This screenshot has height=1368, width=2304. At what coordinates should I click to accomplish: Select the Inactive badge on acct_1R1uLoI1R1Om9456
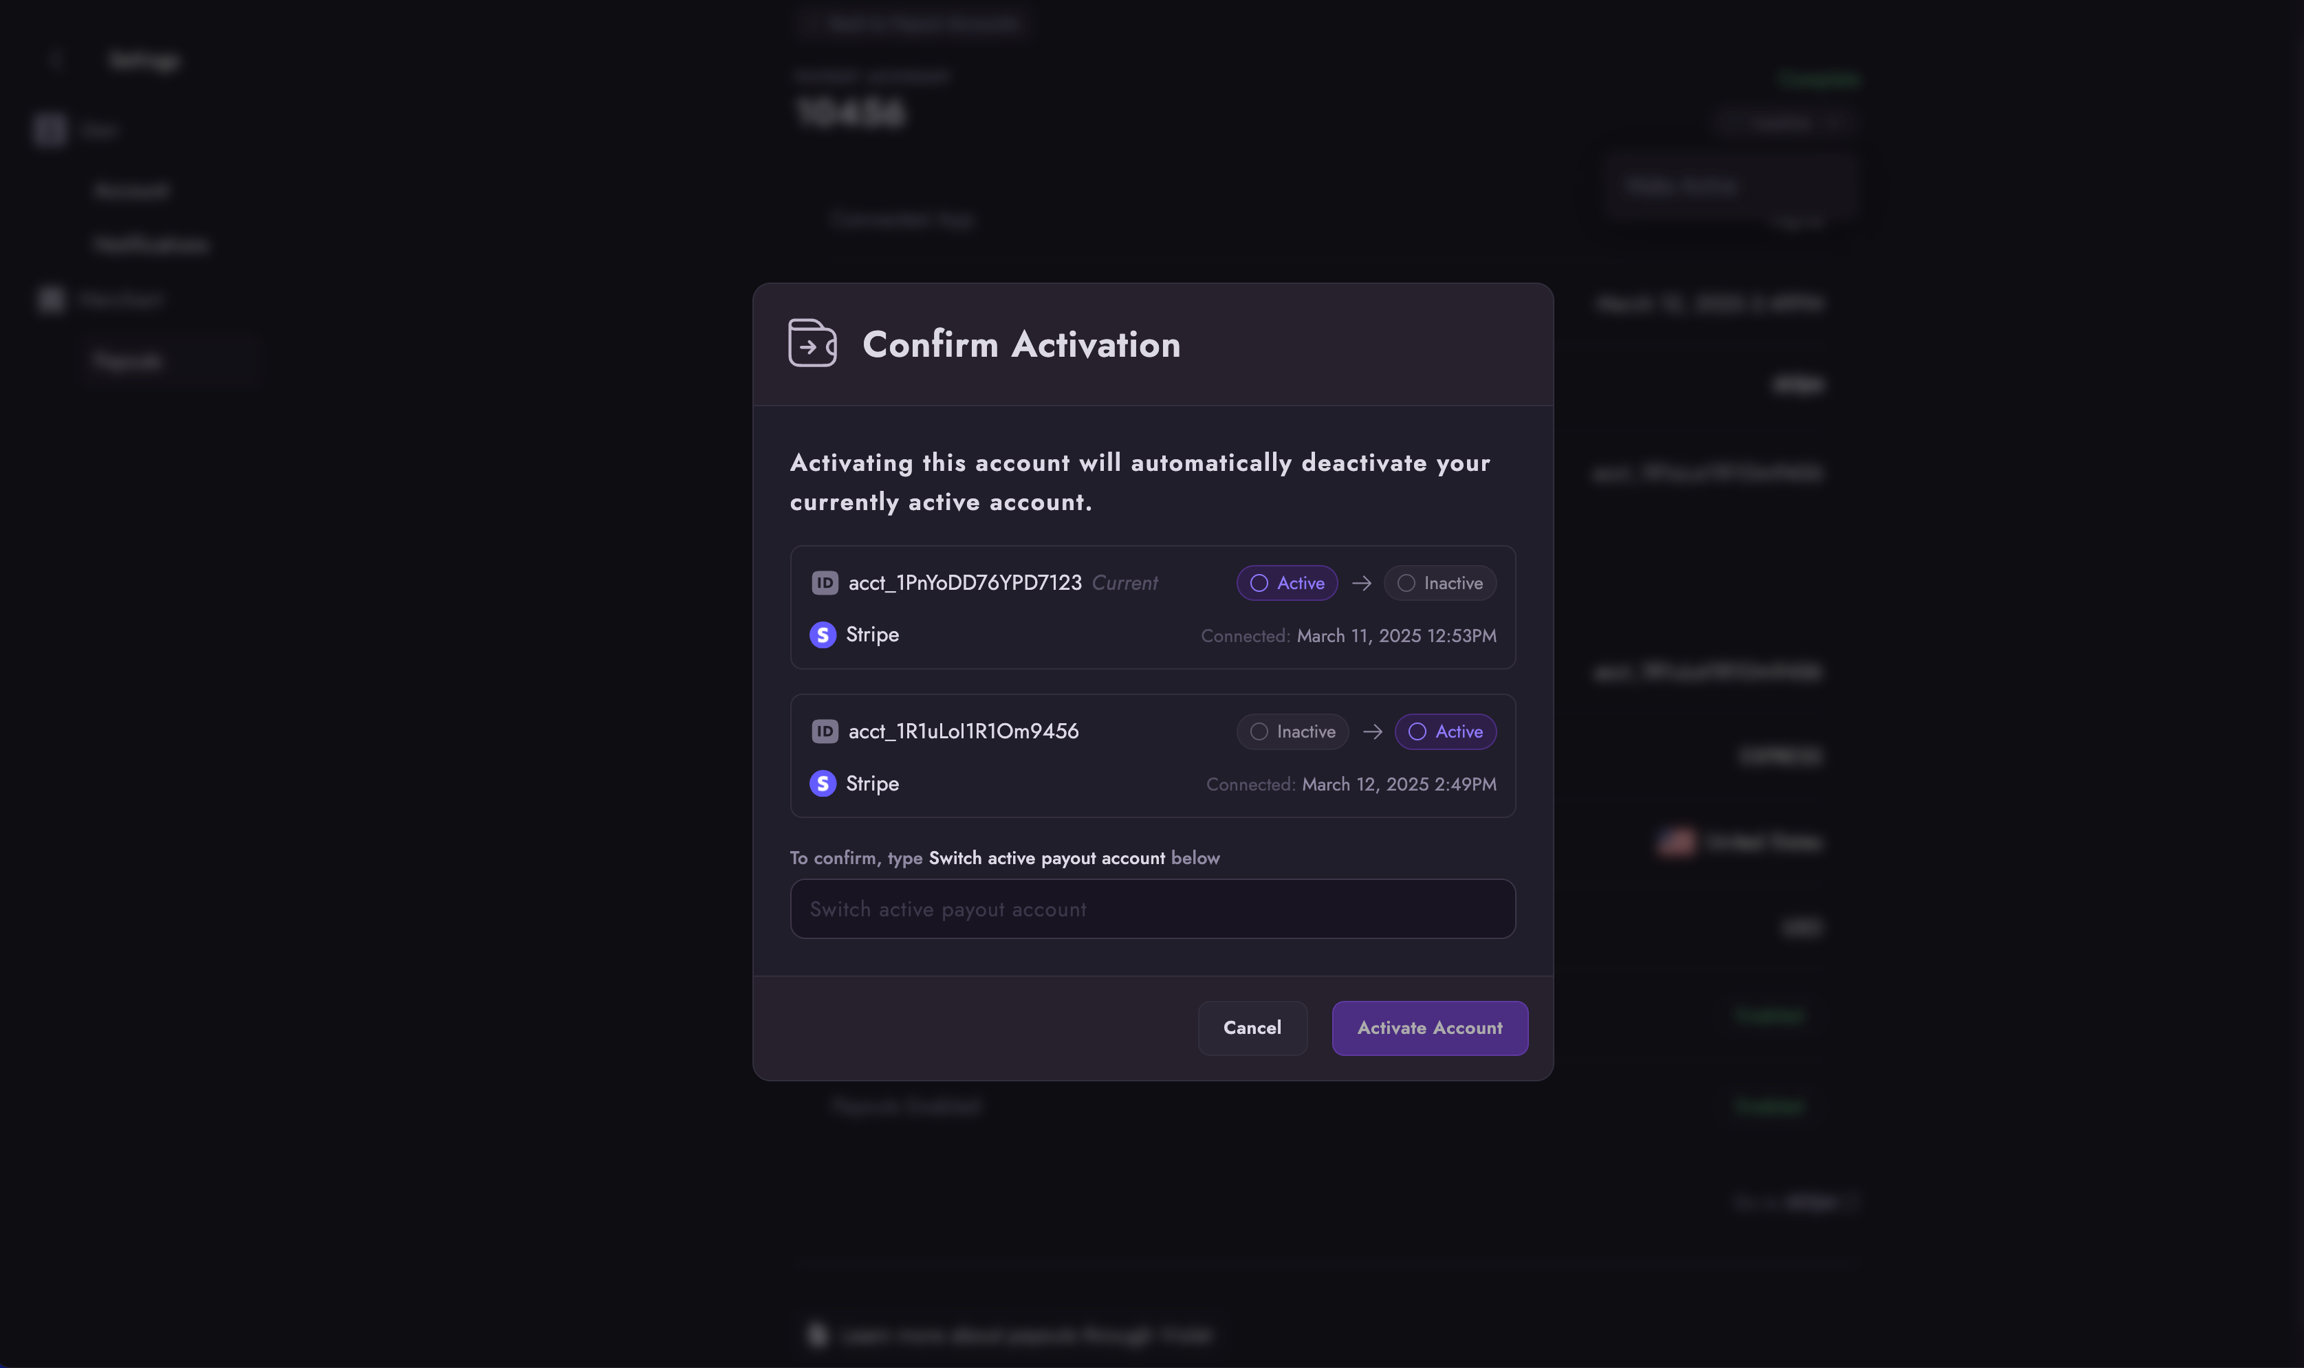coord(1292,732)
